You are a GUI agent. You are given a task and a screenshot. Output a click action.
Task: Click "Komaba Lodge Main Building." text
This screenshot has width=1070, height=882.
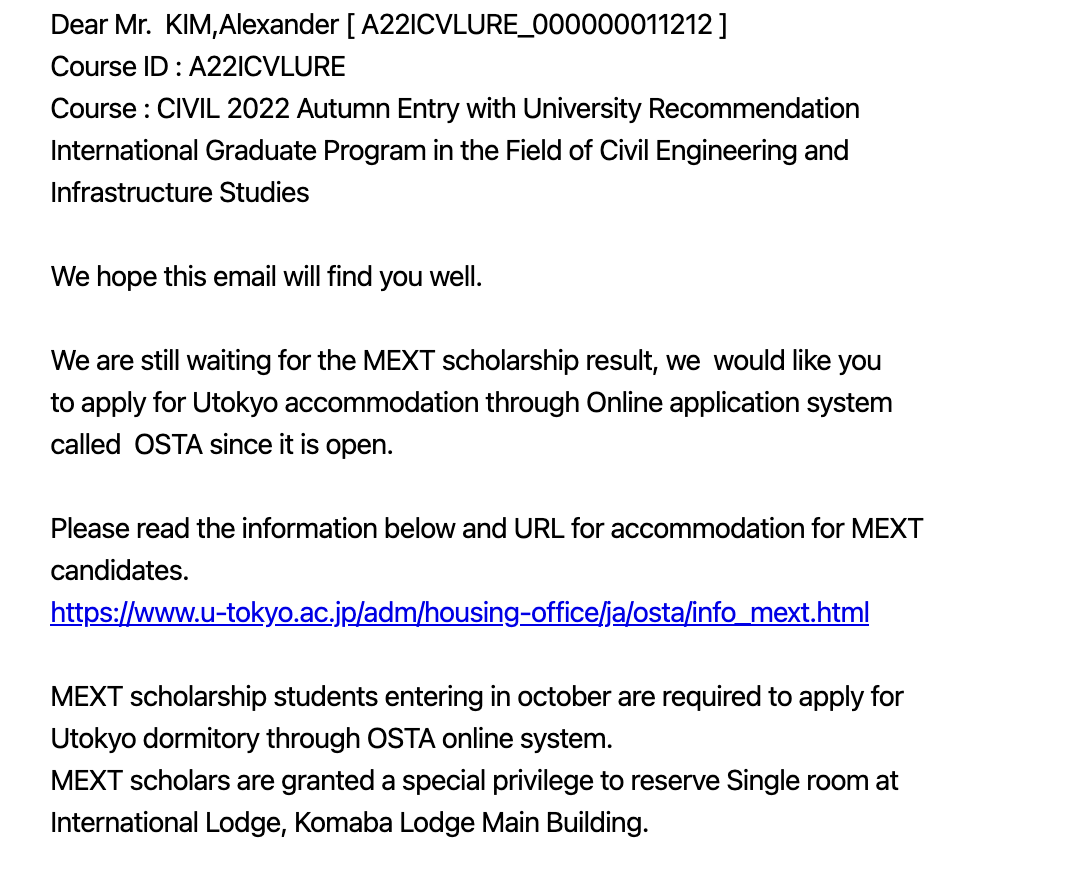click(x=471, y=822)
